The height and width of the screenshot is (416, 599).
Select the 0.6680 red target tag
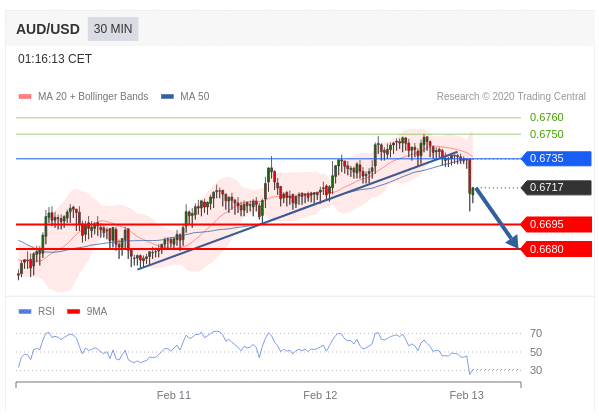[x=556, y=249]
